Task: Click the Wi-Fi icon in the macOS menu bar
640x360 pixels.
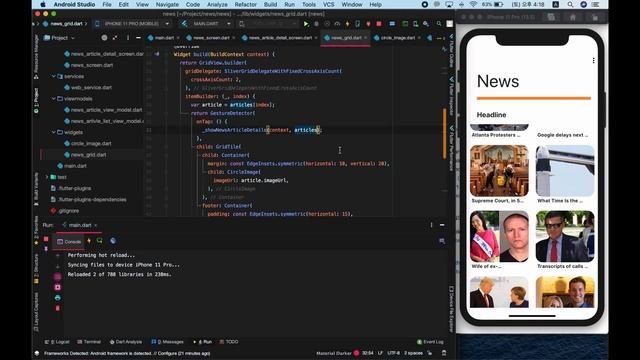Action: [x=473, y=4]
